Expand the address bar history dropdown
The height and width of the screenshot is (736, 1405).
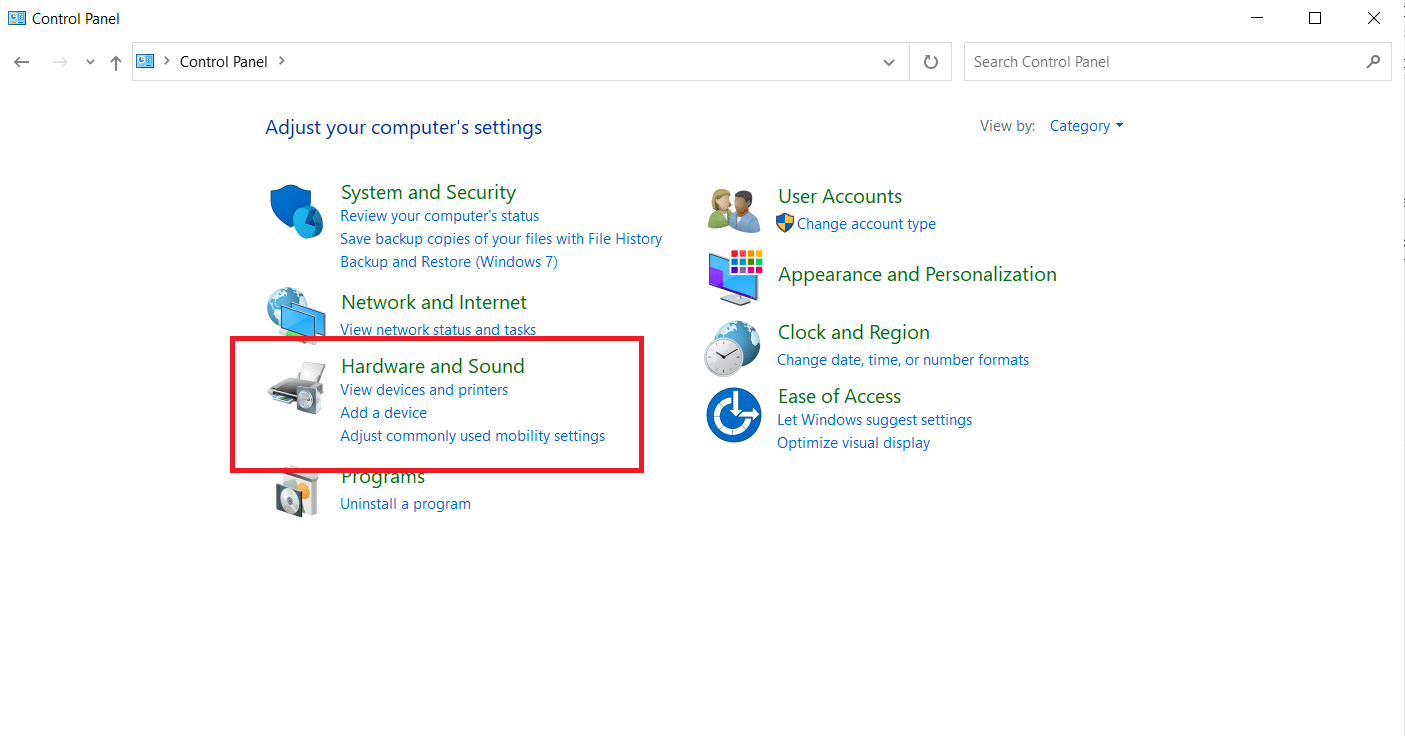click(x=889, y=62)
